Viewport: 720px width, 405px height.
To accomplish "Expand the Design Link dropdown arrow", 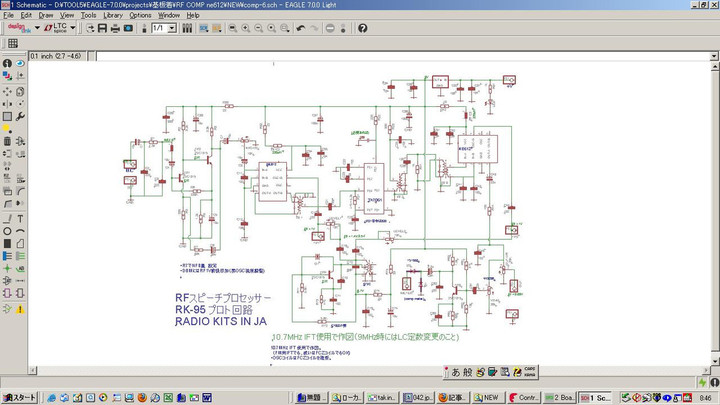I will (37, 28).
